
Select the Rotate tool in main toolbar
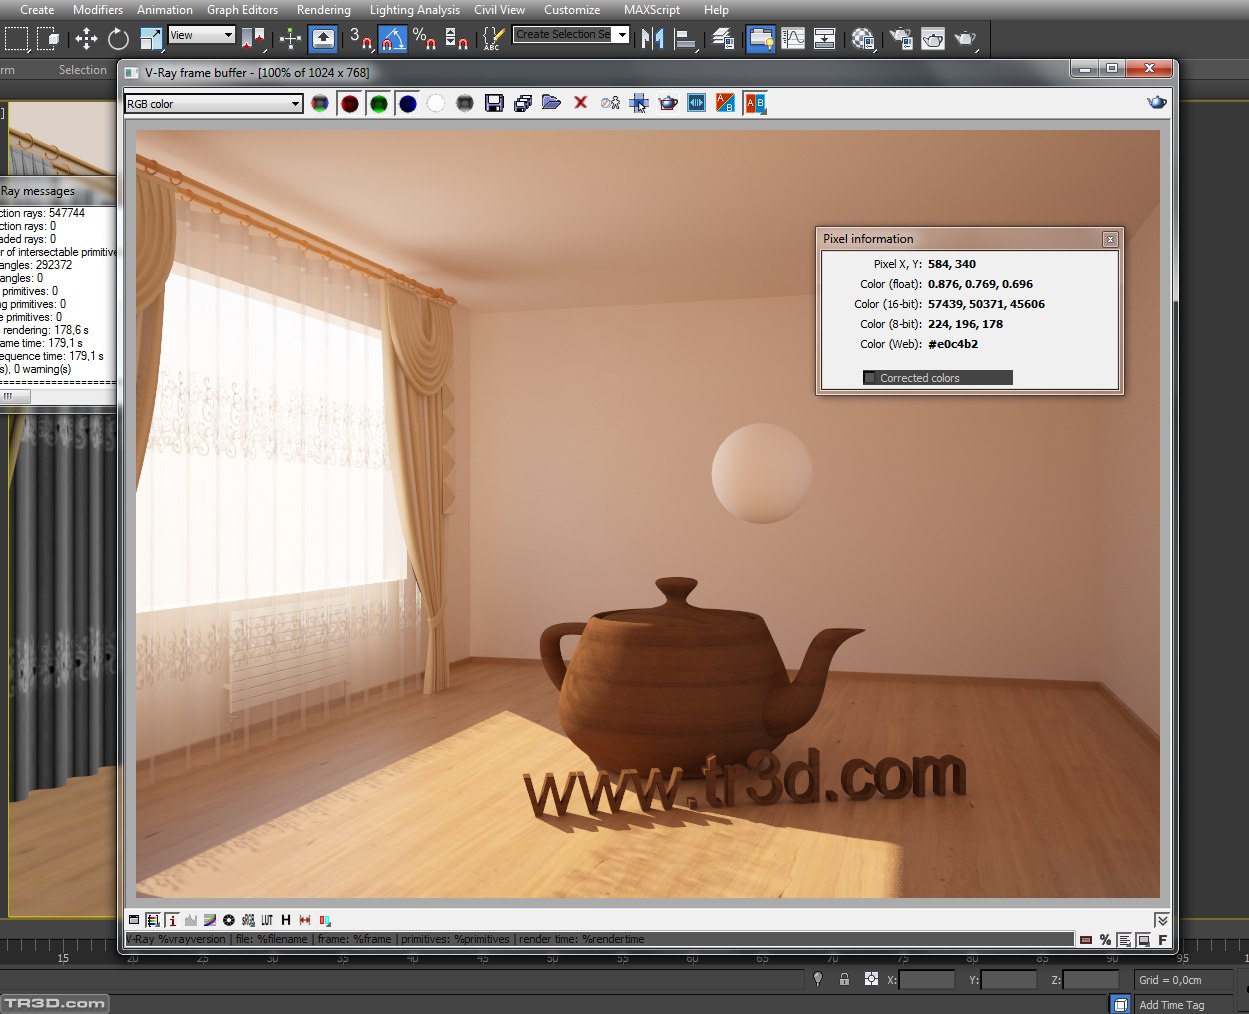click(x=118, y=39)
